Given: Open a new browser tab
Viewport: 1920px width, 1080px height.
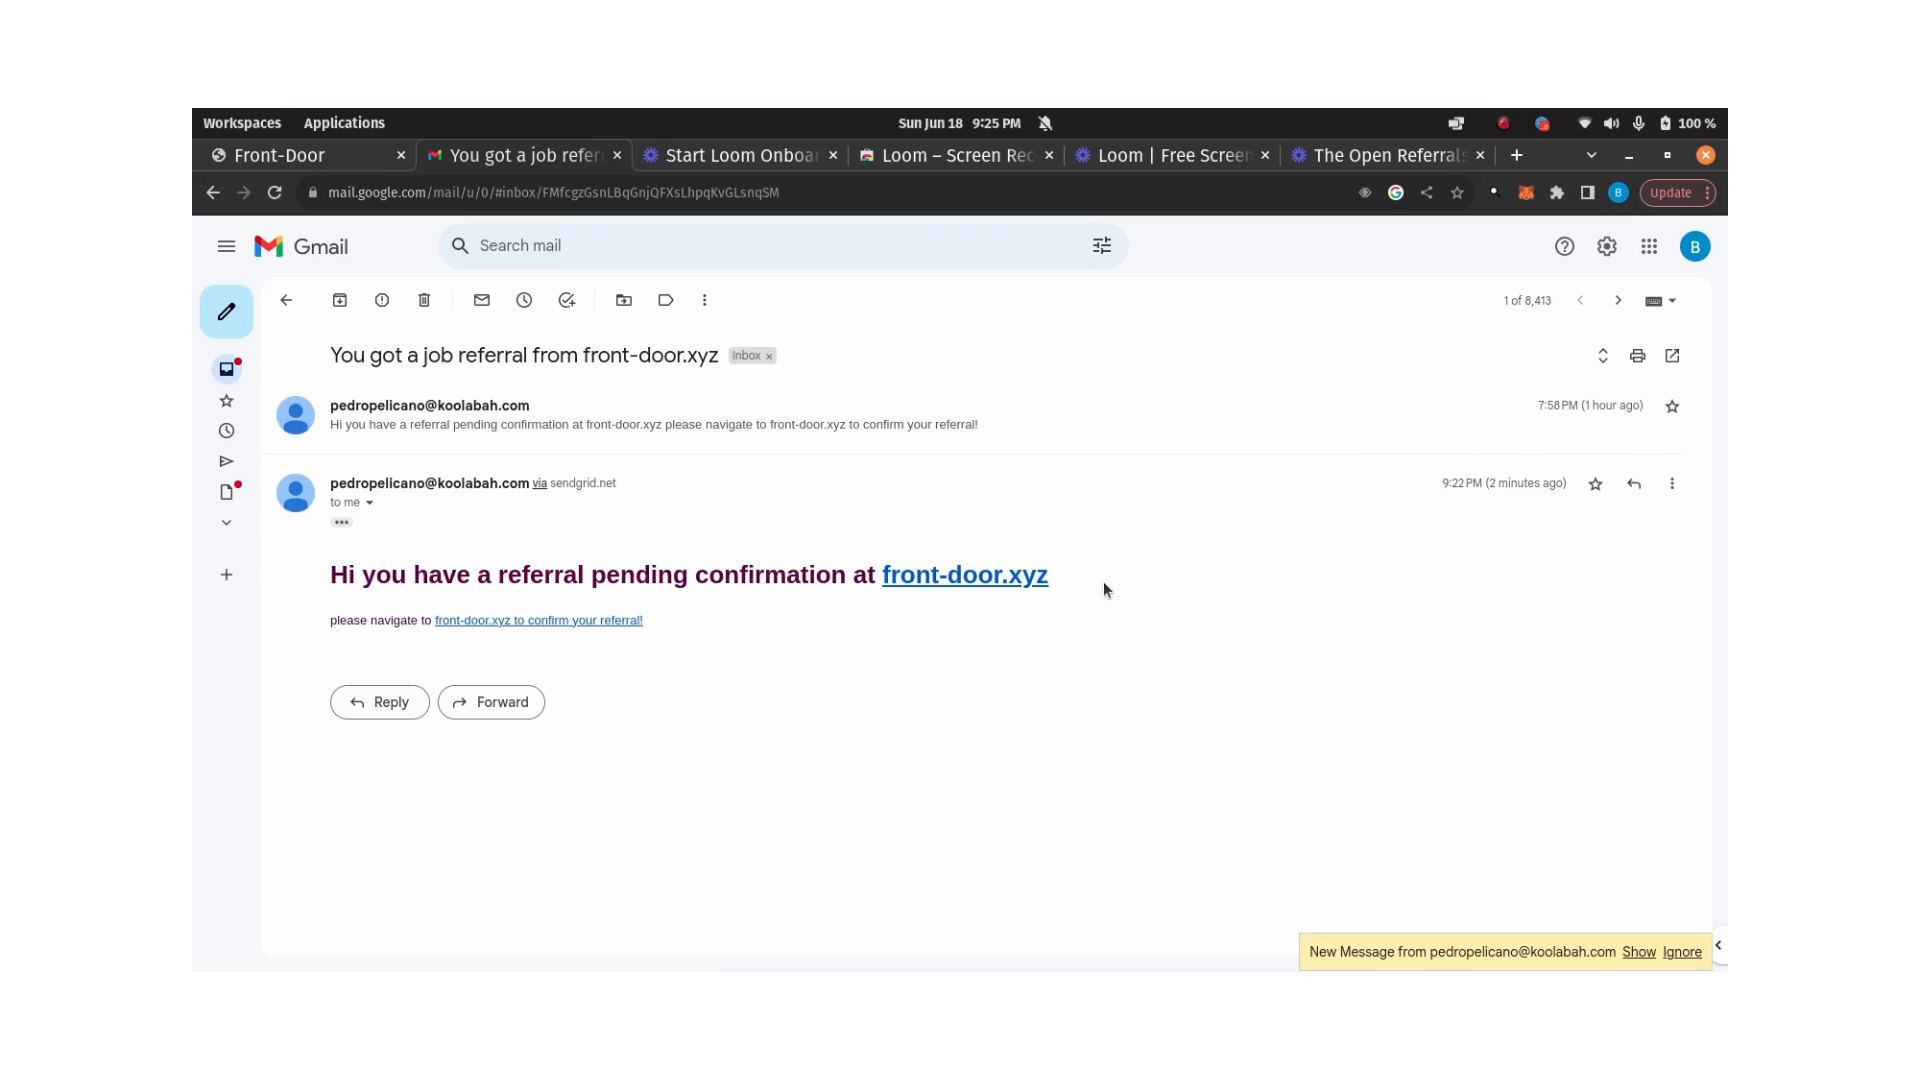Looking at the screenshot, I should pos(1517,155).
